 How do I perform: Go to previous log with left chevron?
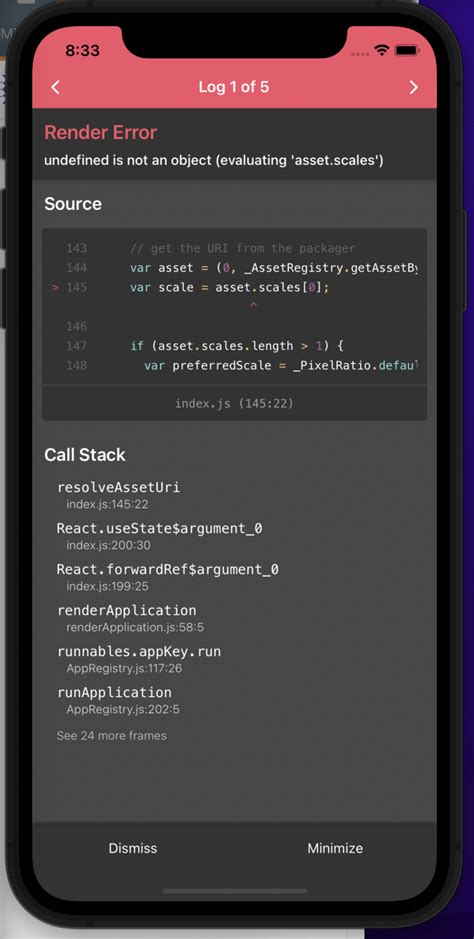click(55, 87)
